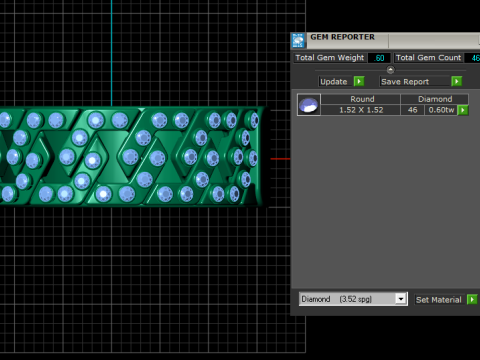This screenshot has height=360, width=480.
Task: Select the Total Gem Weight value field
Action: (x=379, y=58)
